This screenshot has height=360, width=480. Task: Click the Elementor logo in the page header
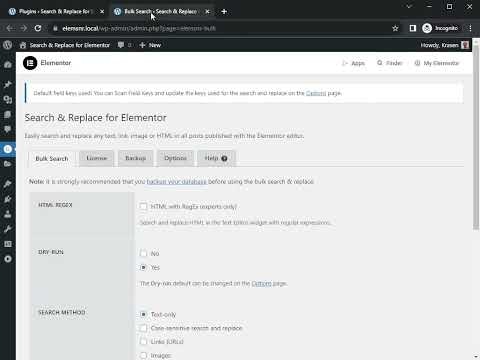point(30,63)
